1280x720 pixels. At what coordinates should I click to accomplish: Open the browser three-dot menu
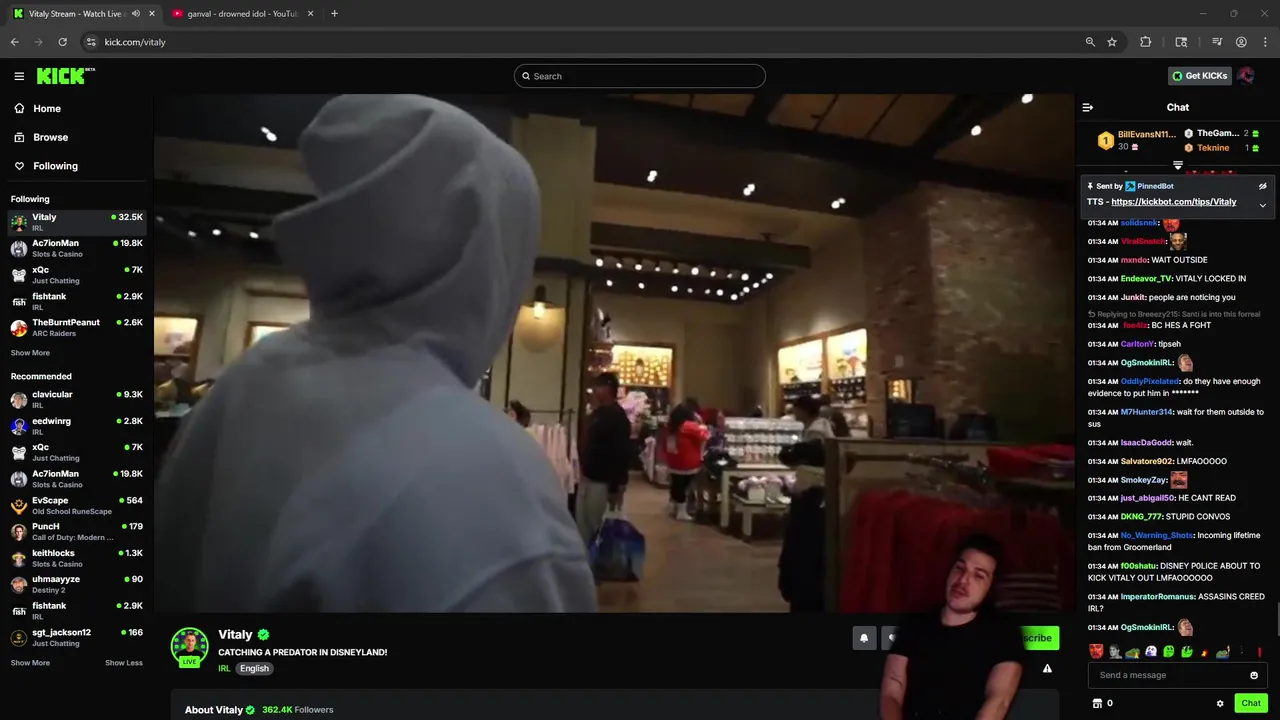point(1264,42)
